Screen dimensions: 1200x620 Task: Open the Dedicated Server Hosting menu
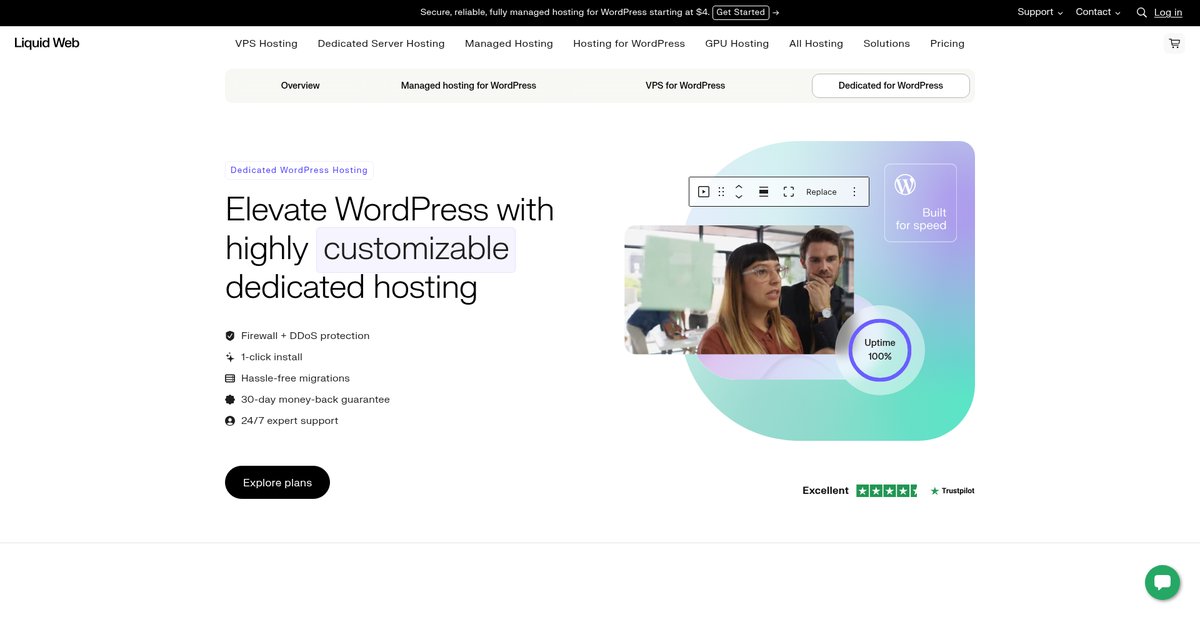coord(381,44)
